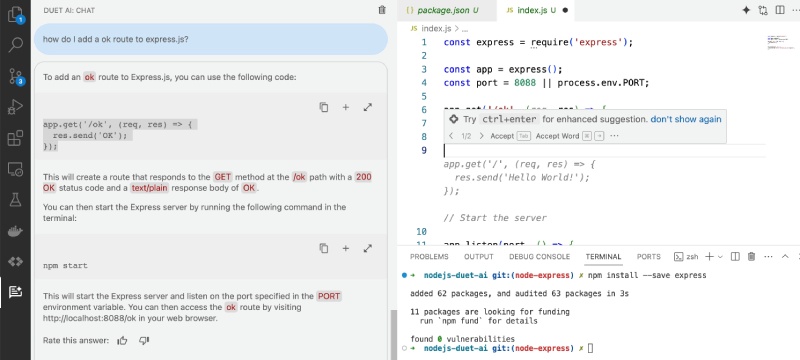Open the Run and Debug view

tap(15, 107)
